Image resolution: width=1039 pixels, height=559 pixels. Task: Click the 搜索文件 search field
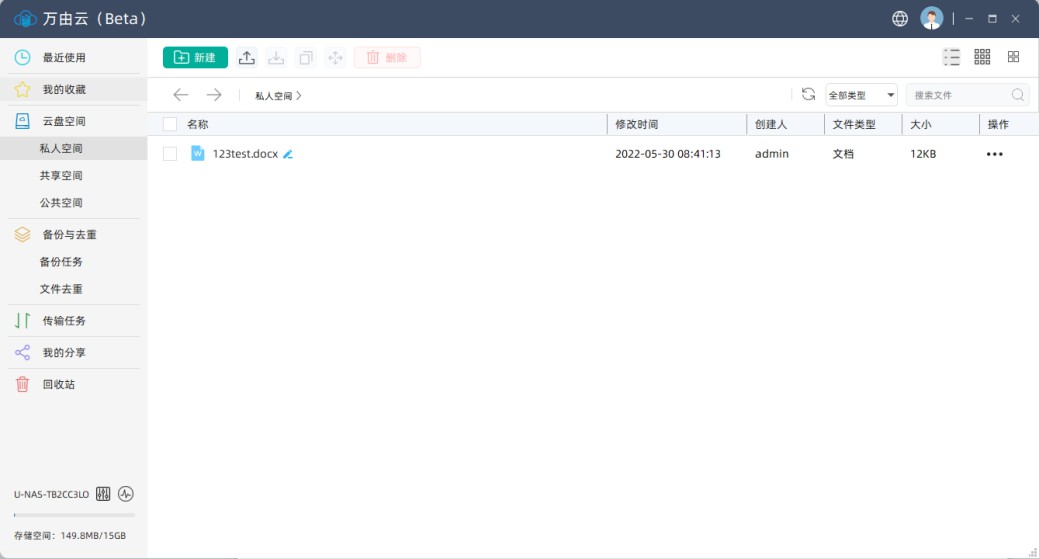click(x=959, y=95)
